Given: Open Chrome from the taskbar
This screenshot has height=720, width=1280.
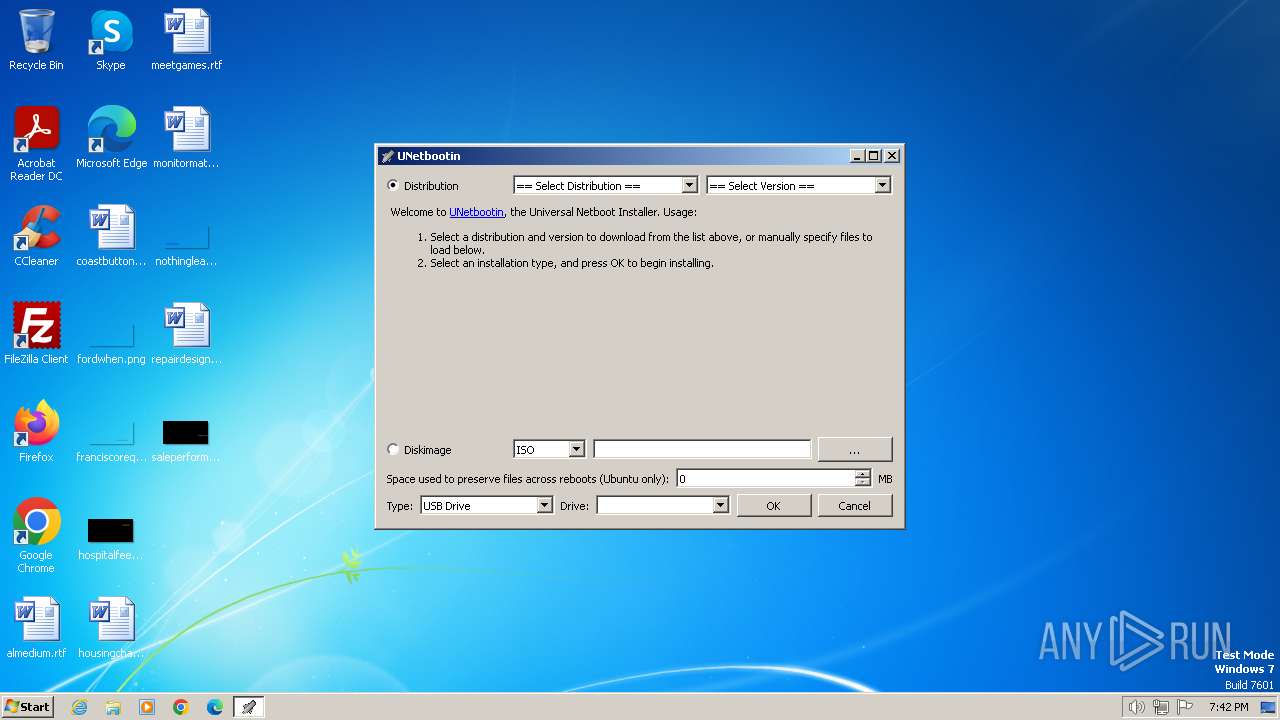Looking at the screenshot, I should (181, 707).
